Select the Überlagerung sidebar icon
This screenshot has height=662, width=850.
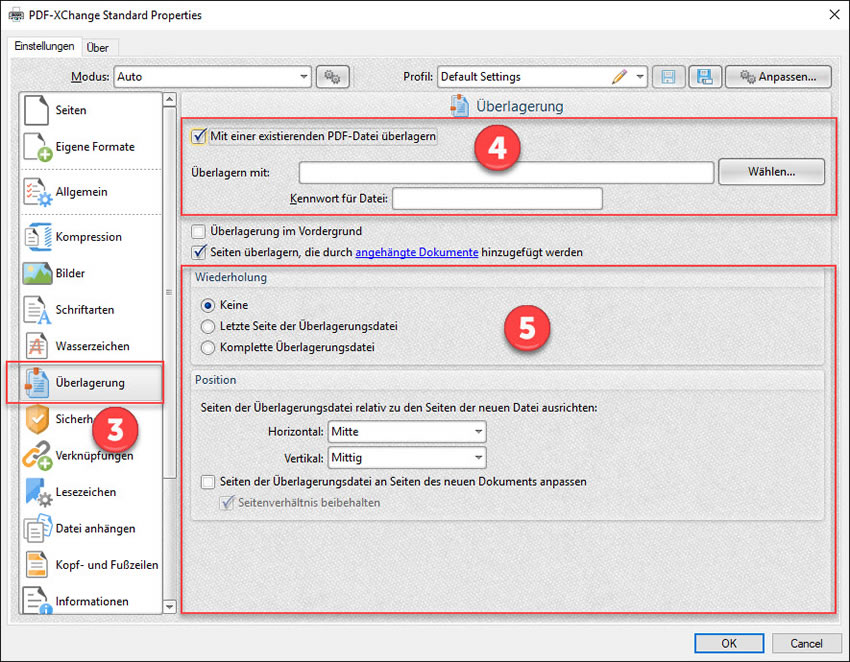(36, 382)
